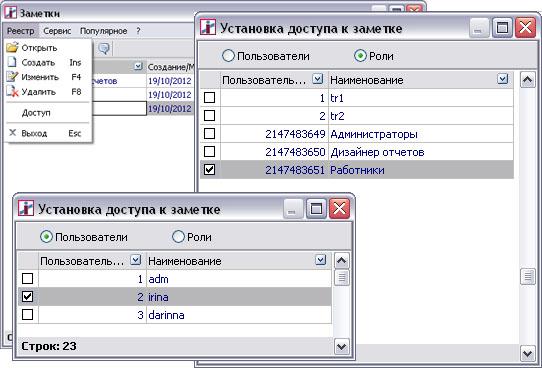The image size is (542, 368).
Task: Uncheck the box for Работники
Action: point(209,170)
